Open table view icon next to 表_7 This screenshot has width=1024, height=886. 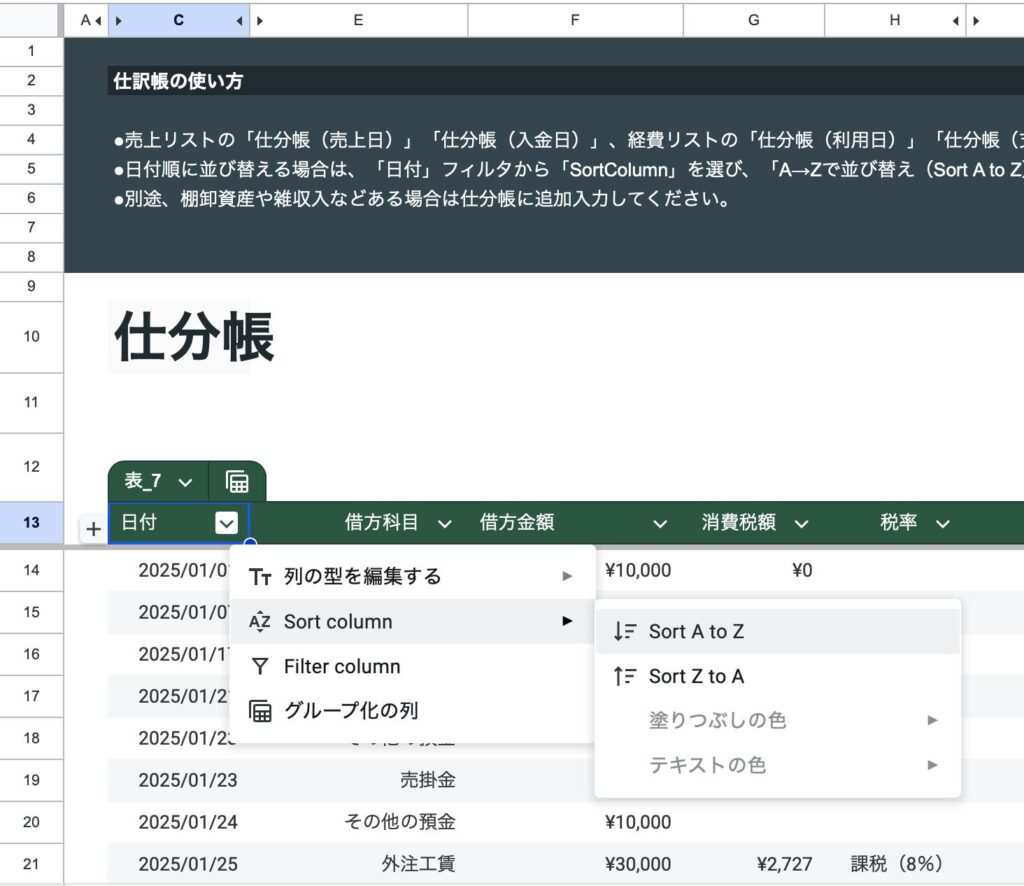pyautogui.click(x=237, y=482)
